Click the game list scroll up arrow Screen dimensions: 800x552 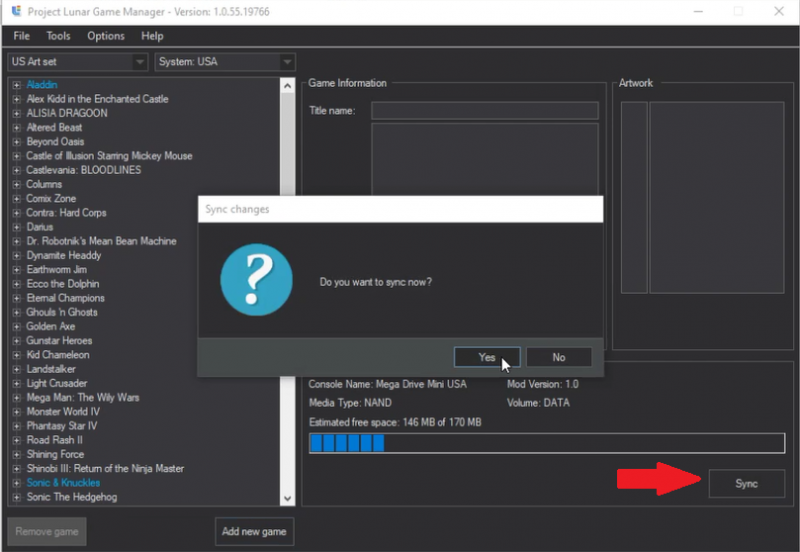click(287, 86)
